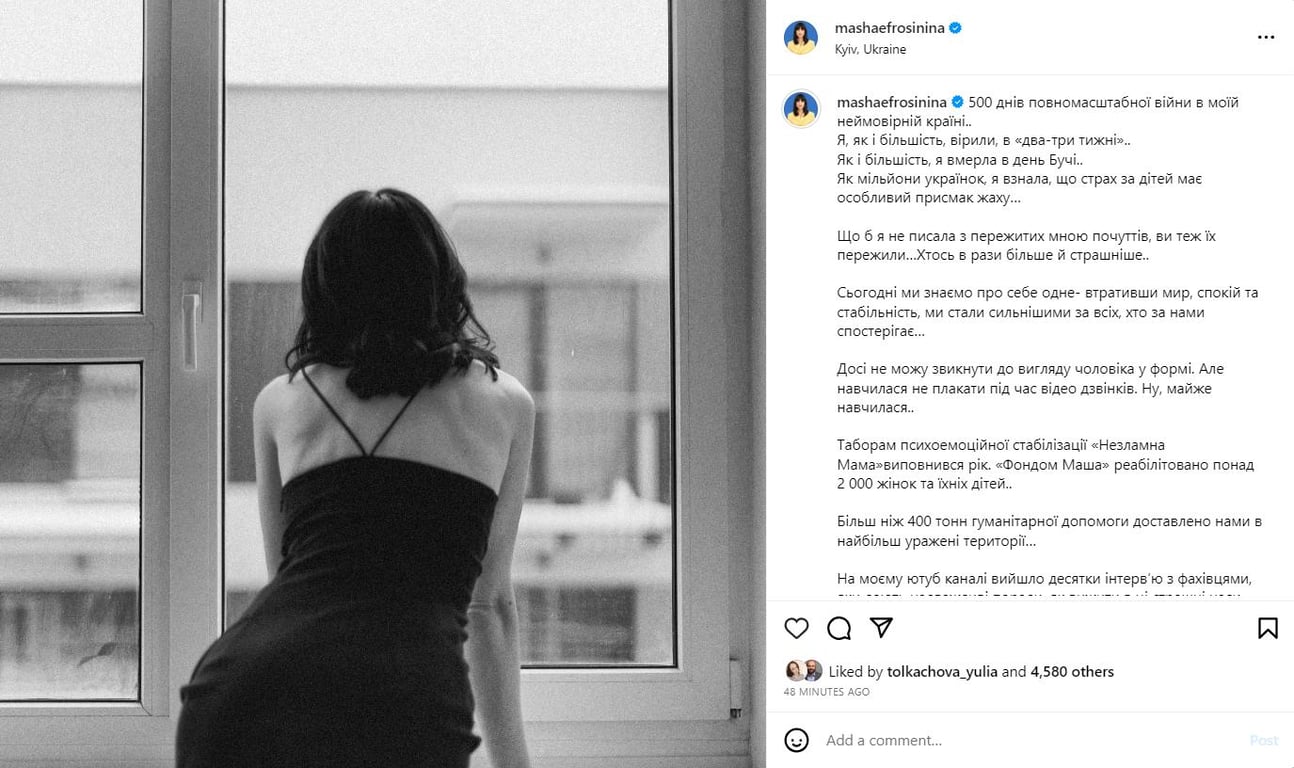Open the three-dot more options menu

1266,37
